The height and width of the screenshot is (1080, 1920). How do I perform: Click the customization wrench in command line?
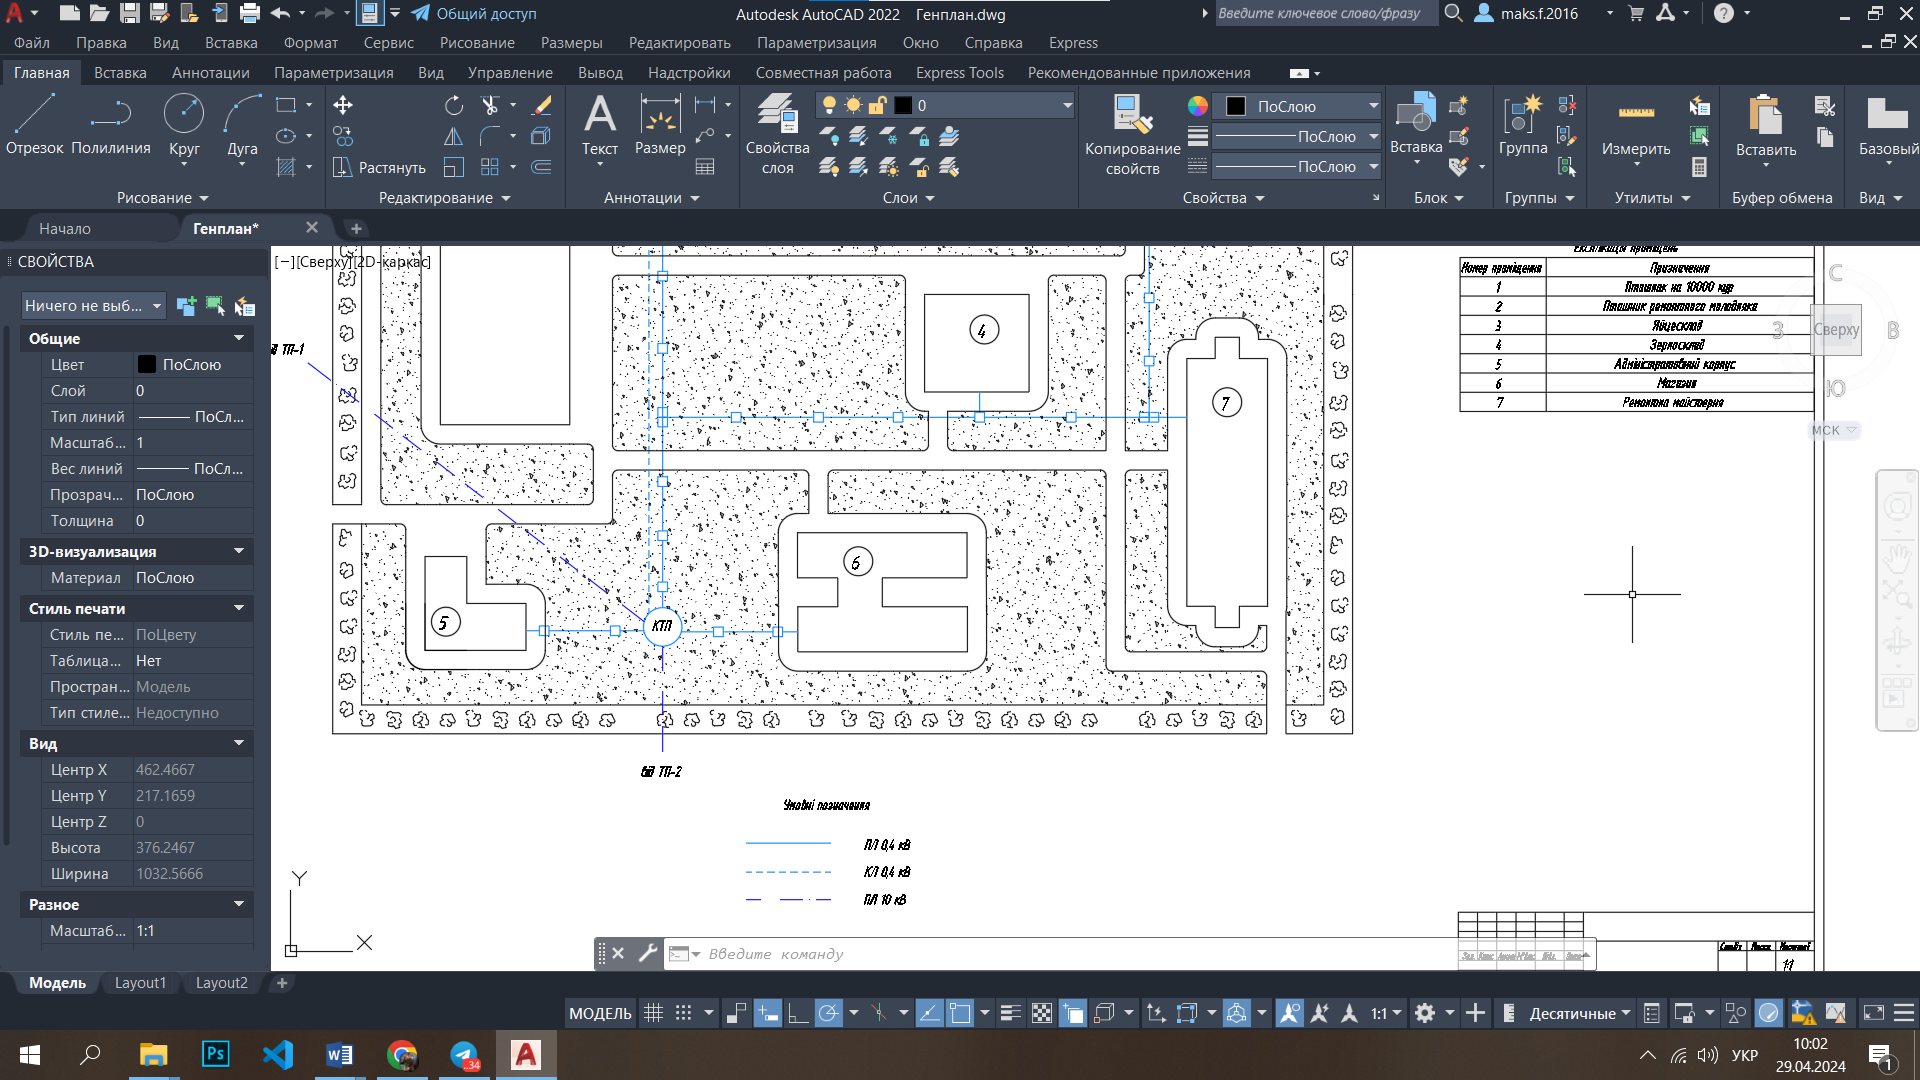point(648,953)
